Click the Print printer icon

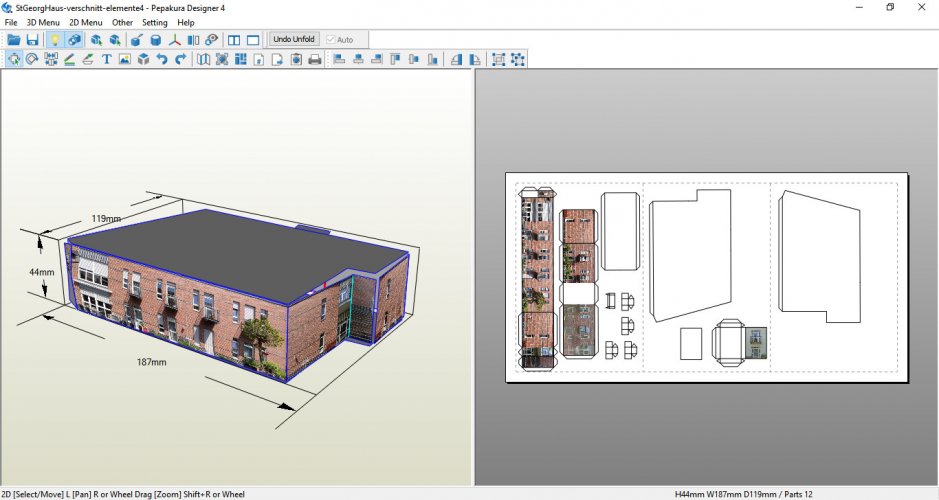tap(315, 59)
